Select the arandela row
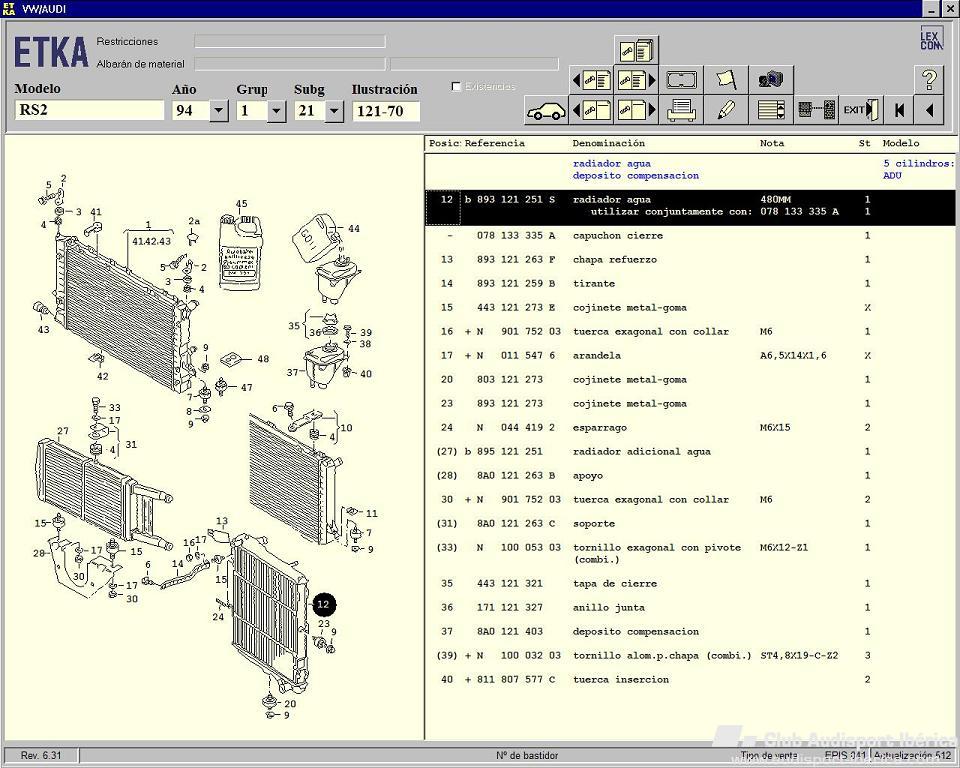This screenshot has height=768, width=960. tap(690, 355)
